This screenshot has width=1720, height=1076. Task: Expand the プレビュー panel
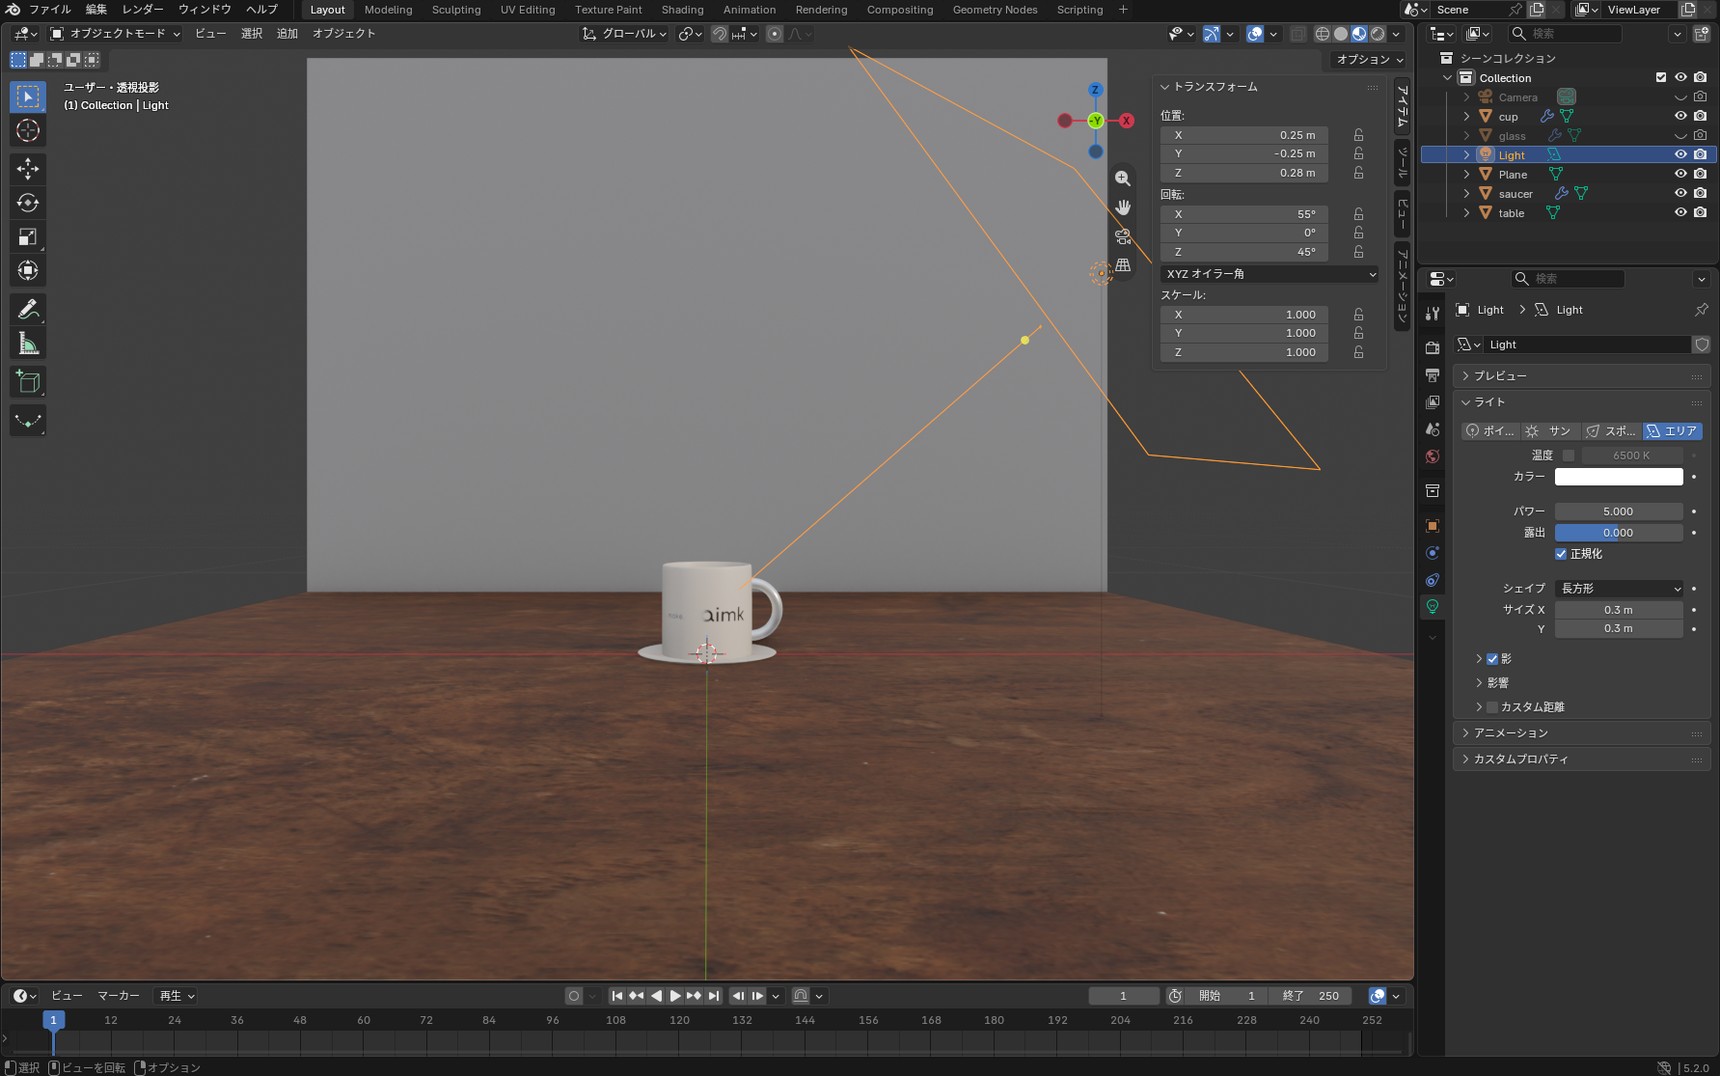pos(1581,376)
